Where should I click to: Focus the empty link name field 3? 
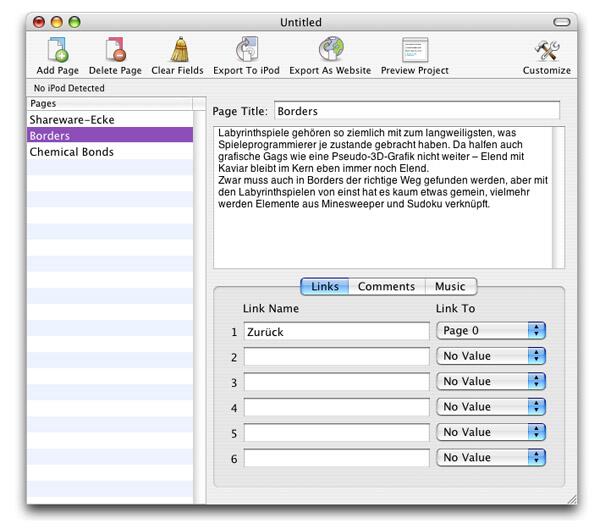tap(336, 382)
